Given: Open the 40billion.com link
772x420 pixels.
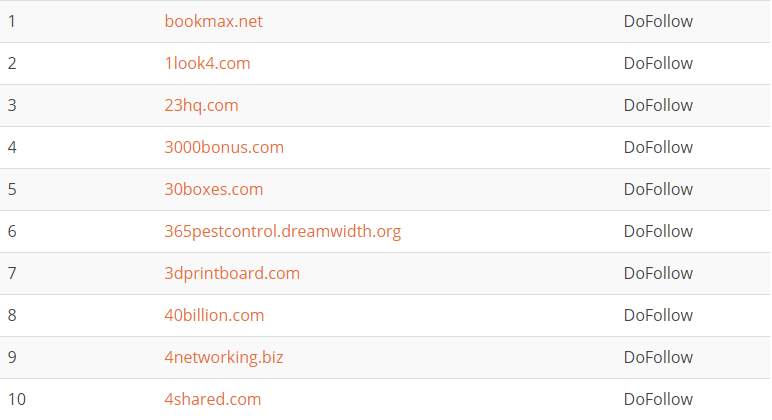Looking at the screenshot, I should (x=214, y=315).
